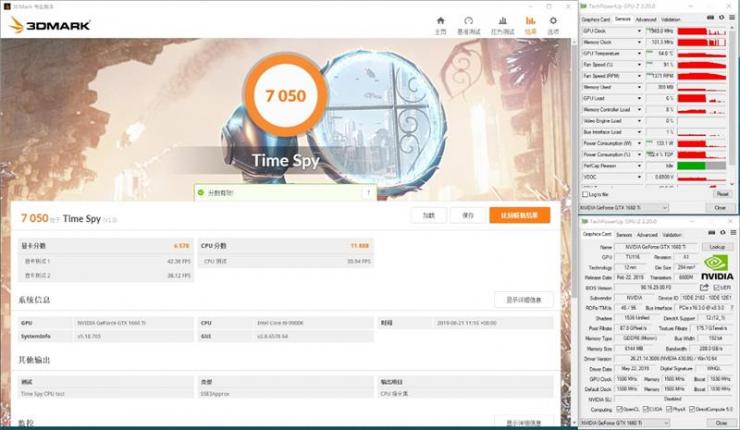The height and width of the screenshot is (430, 740).
Task: Toggle the OpenCL checkbox
Action: coord(620,409)
